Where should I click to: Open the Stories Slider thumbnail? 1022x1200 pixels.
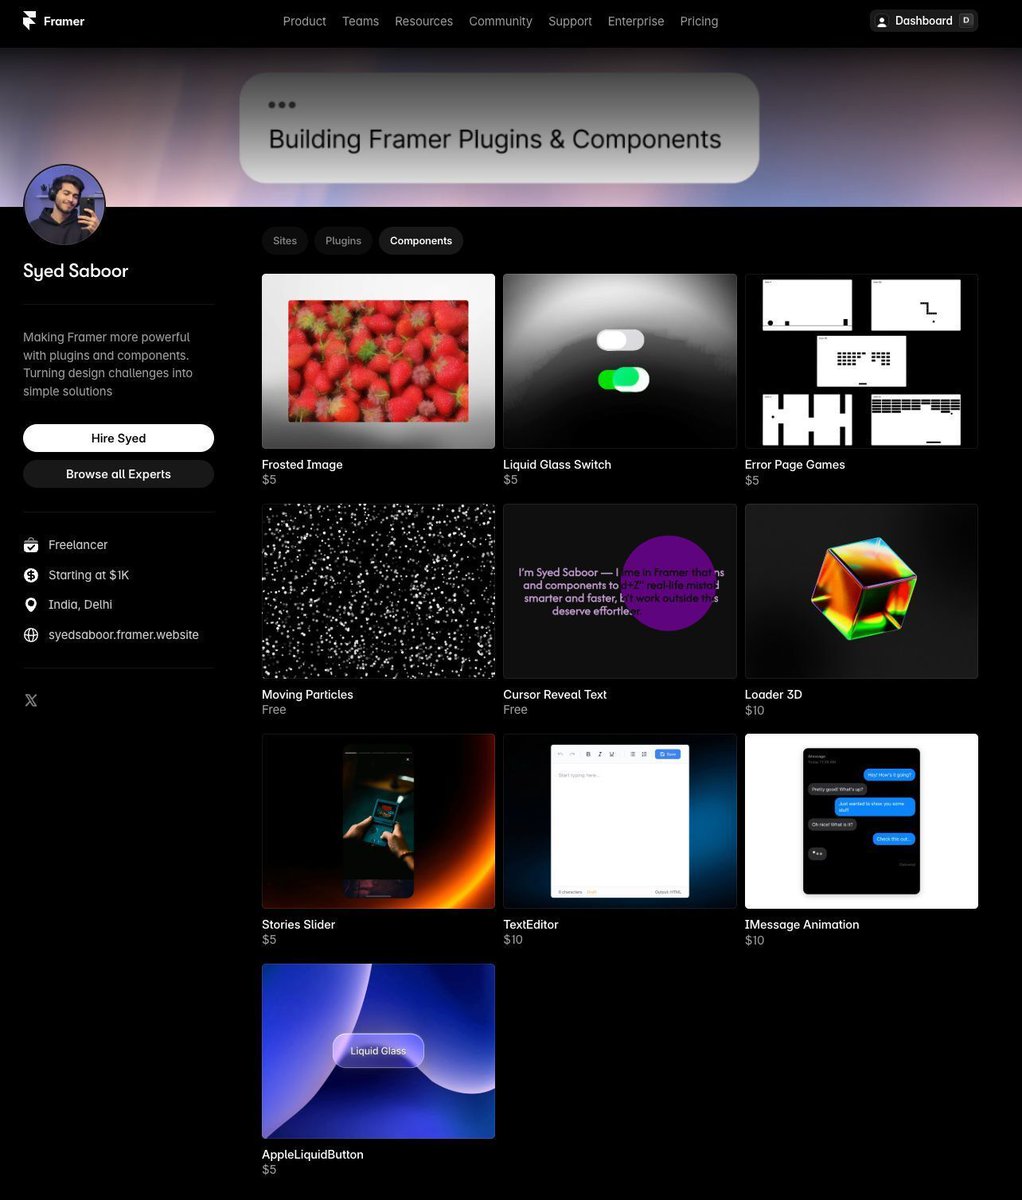tap(378, 821)
